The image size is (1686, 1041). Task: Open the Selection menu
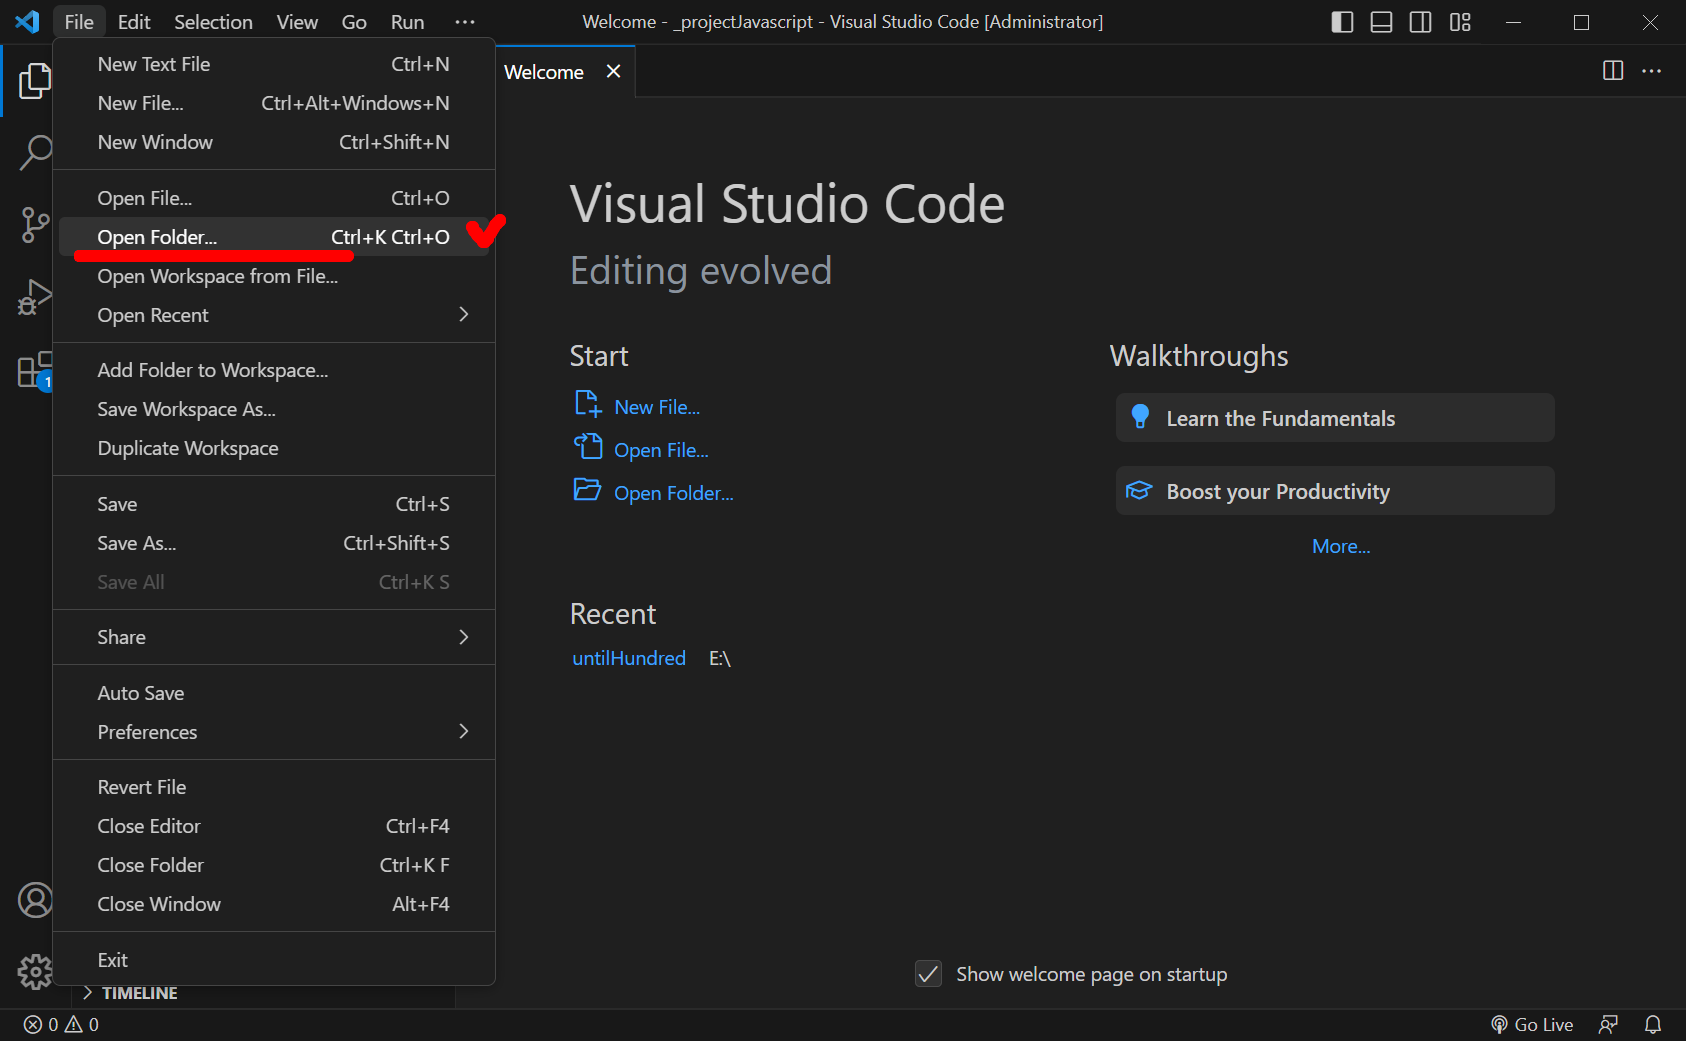coord(213,22)
